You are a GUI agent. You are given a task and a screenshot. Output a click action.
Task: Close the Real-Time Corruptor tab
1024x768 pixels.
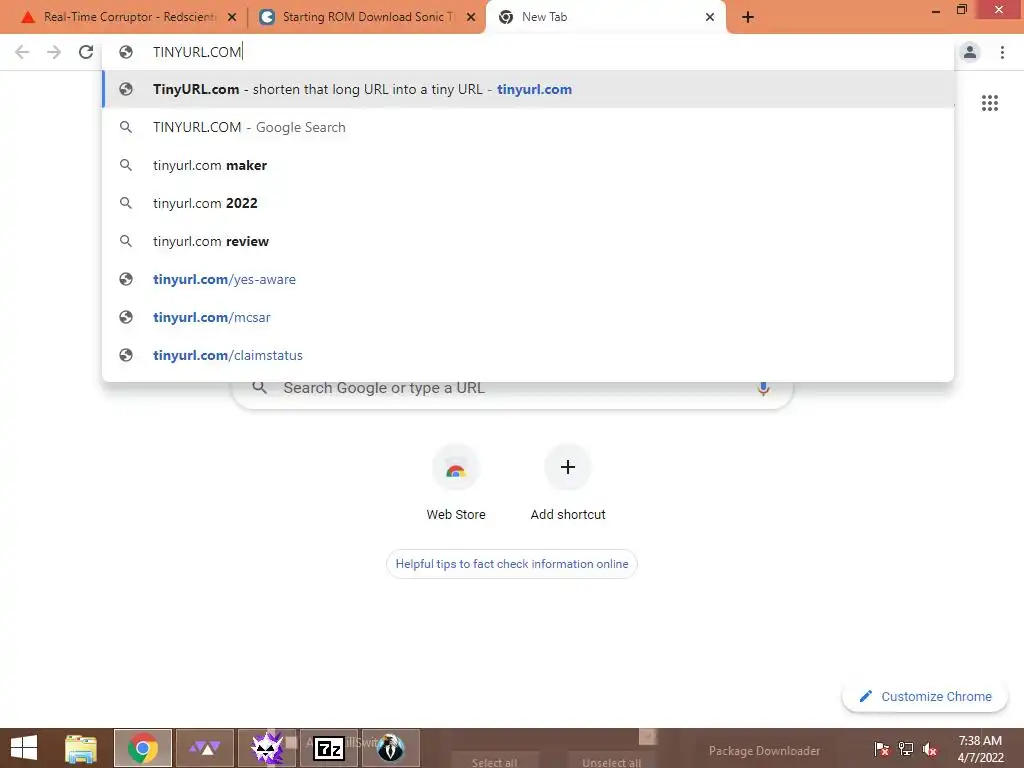[x=232, y=17]
